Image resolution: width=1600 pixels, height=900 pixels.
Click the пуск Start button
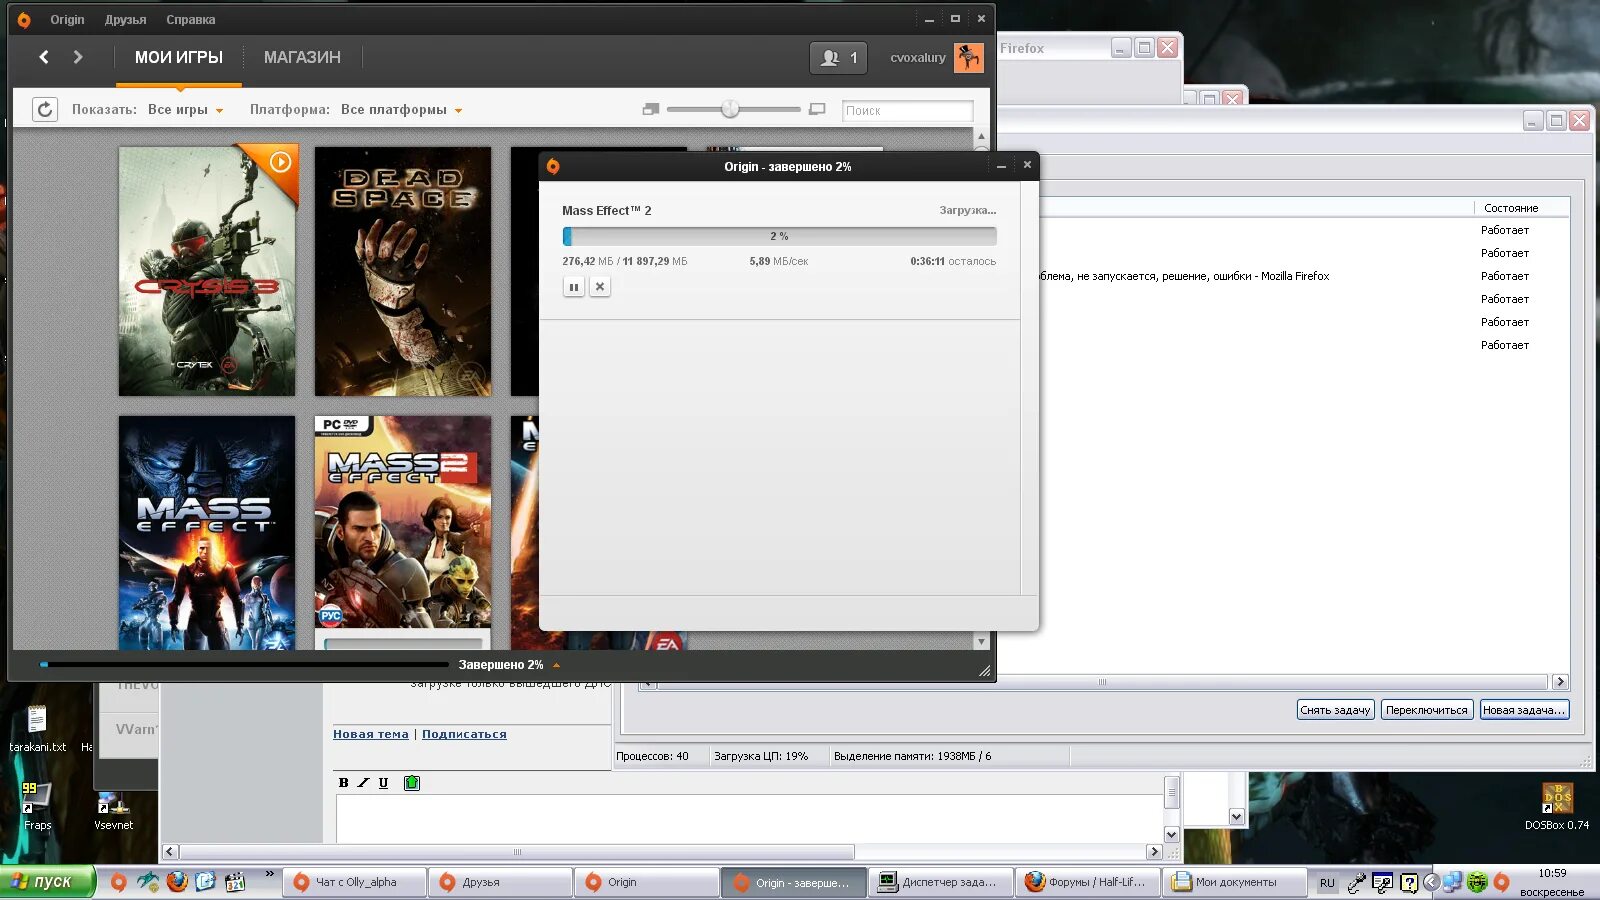[x=47, y=882]
